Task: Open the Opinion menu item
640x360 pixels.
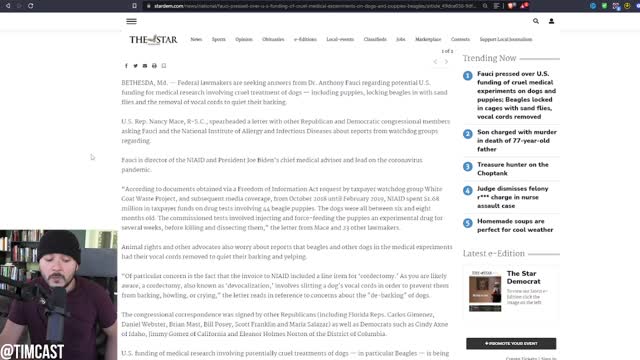Action: tap(244, 39)
